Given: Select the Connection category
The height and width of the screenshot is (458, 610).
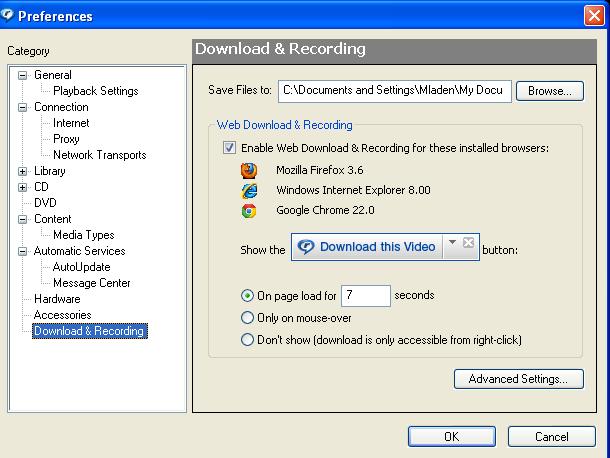Looking at the screenshot, I should tap(61, 107).
